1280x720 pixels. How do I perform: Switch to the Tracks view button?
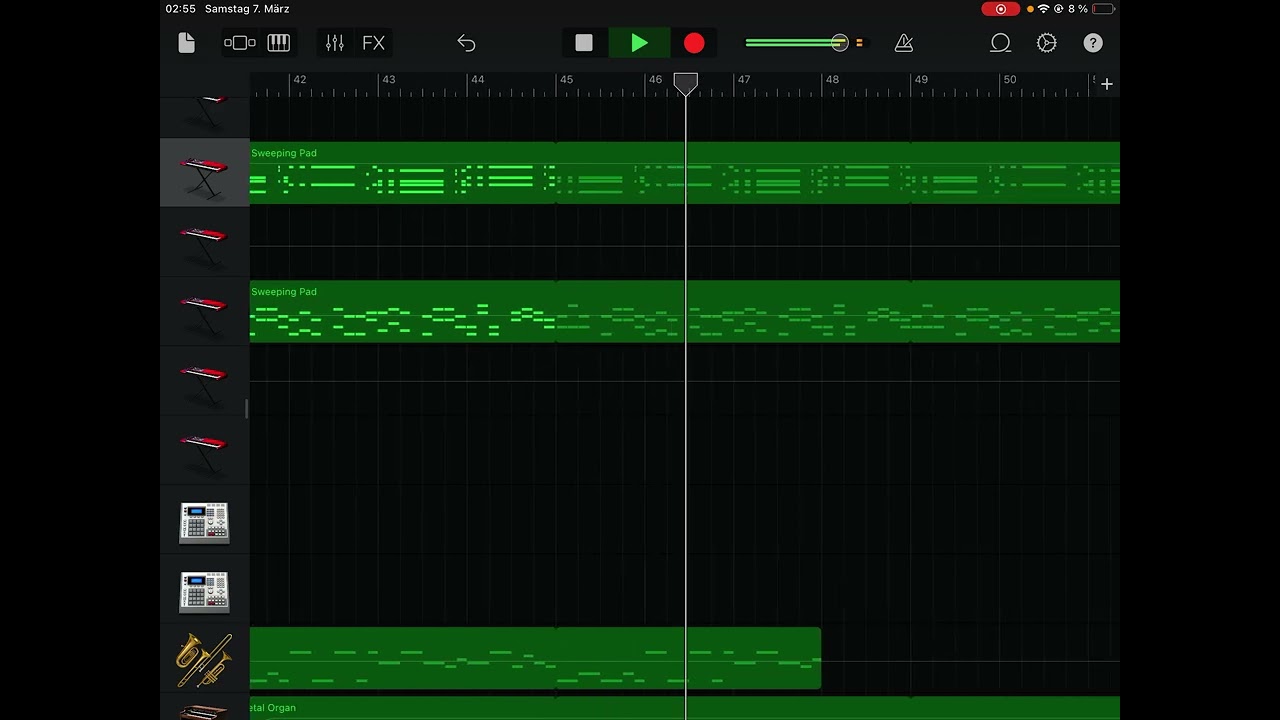click(x=240, y=43)
